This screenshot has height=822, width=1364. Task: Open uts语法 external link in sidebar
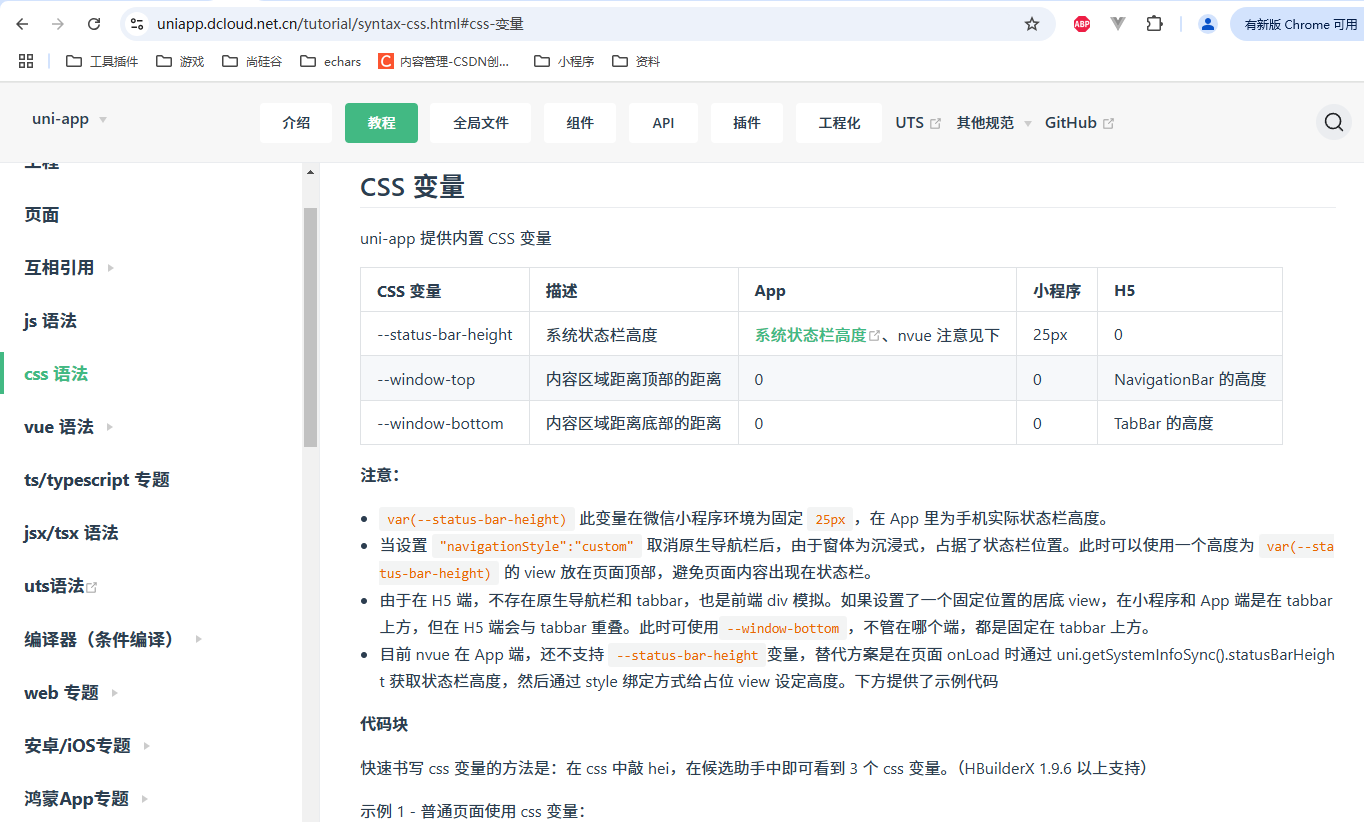(x=60, y=586)
